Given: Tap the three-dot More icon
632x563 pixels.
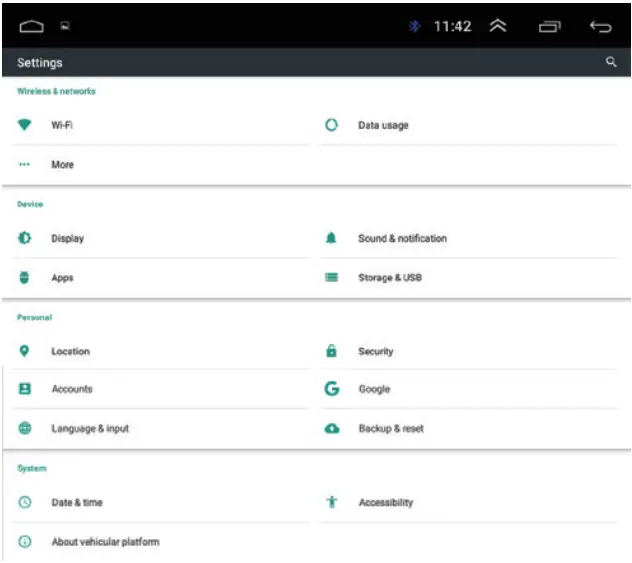Looking at the screenshot, I should [24, 164].
